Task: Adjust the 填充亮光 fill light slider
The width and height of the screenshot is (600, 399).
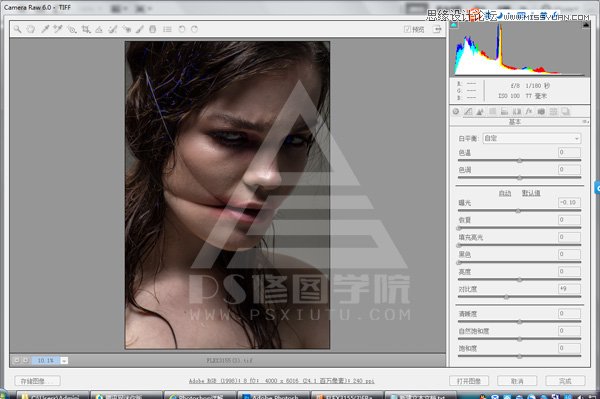Action: tap(459, 245)
